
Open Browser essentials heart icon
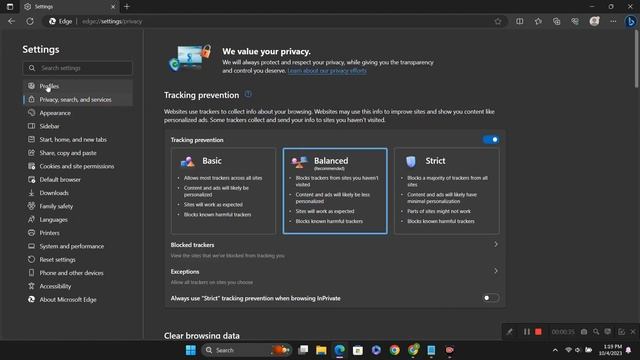click(x=575, y=21)
